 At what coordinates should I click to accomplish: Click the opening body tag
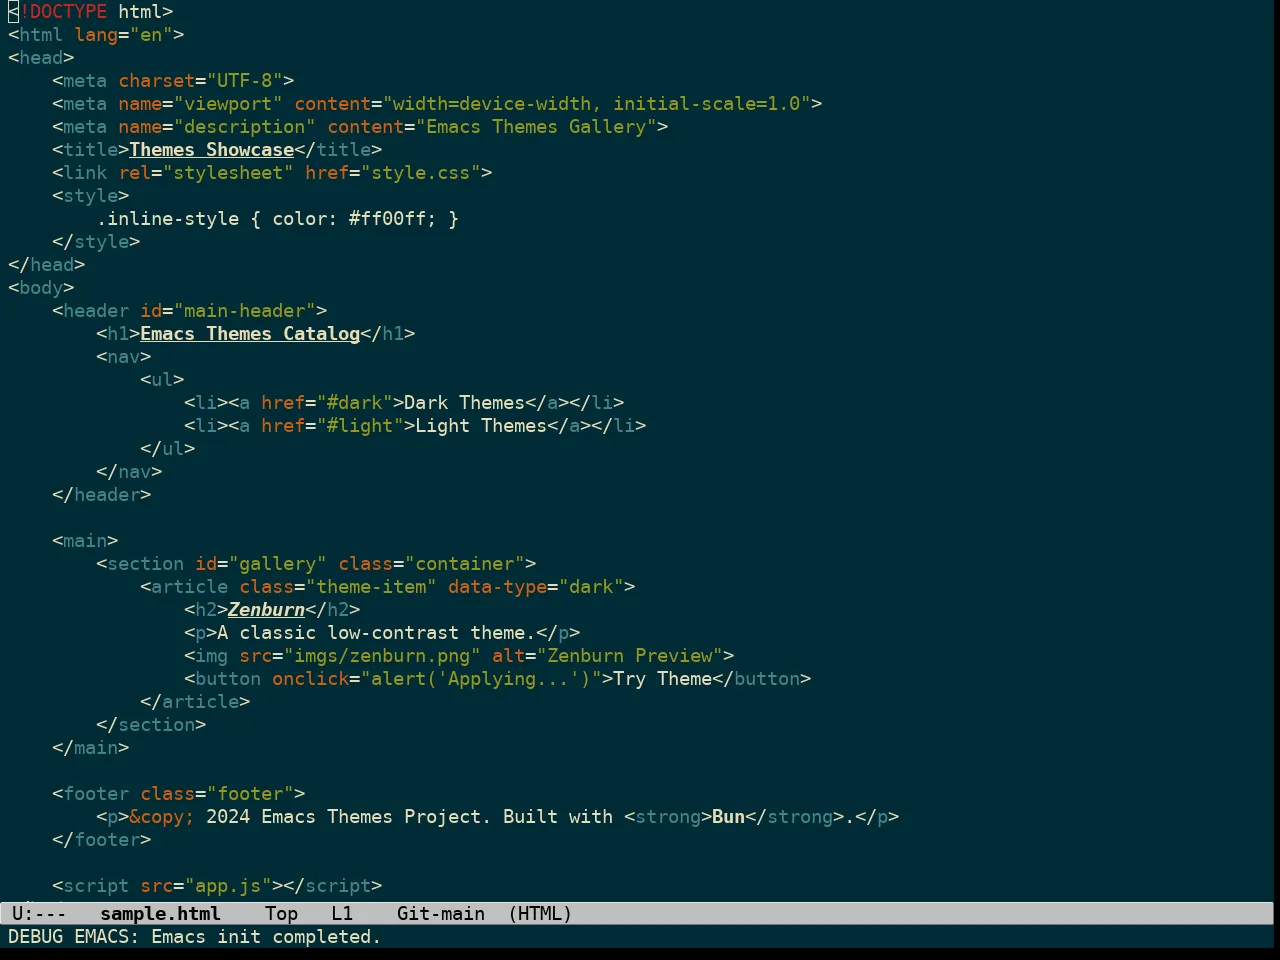pyautogui.click(x=41, y=287)
